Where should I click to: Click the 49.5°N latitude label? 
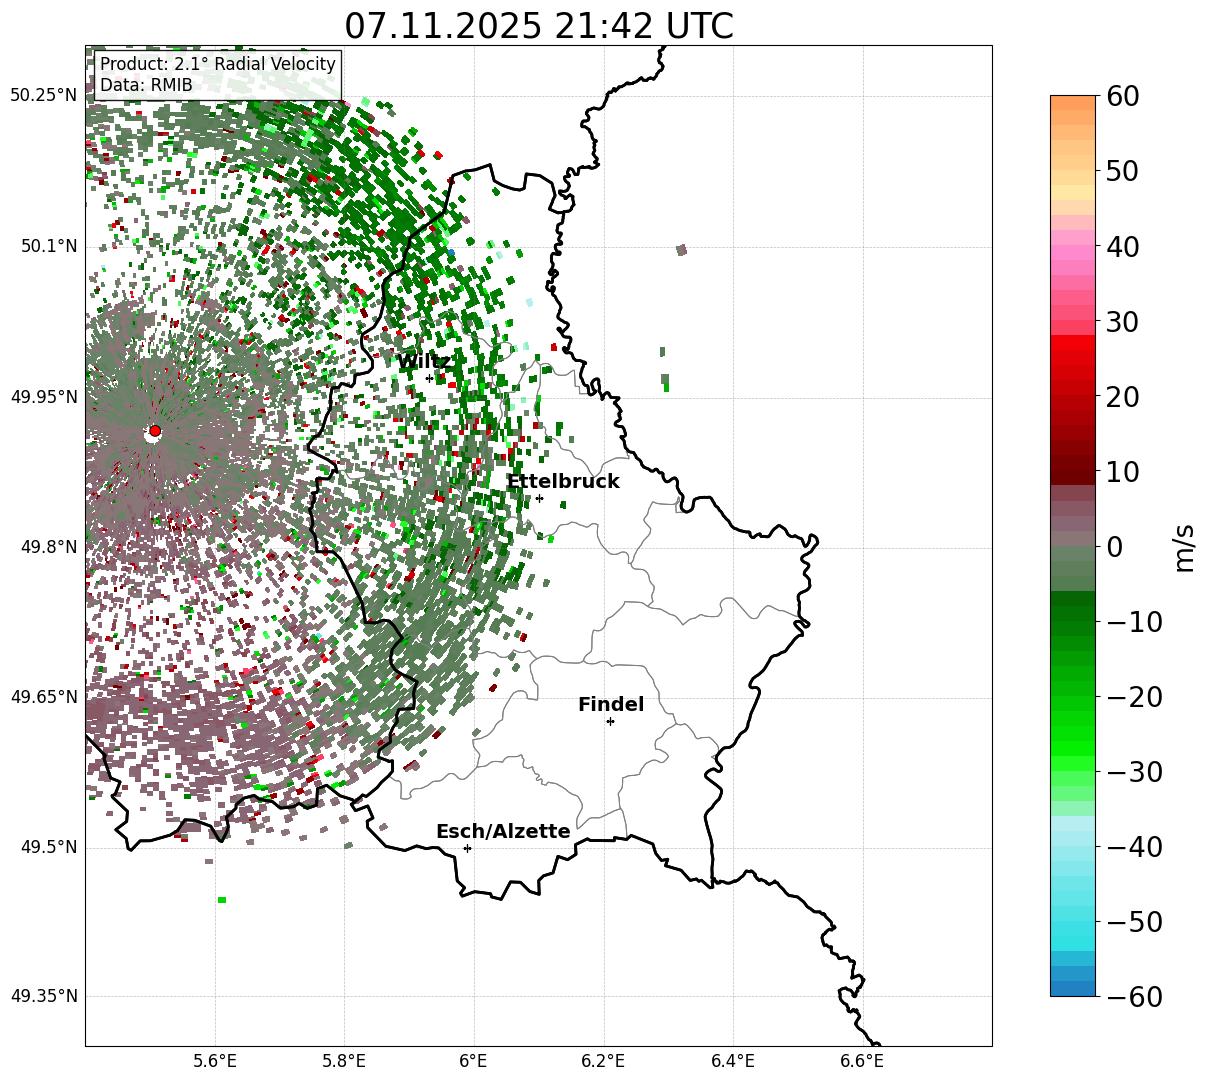point(48,847)
